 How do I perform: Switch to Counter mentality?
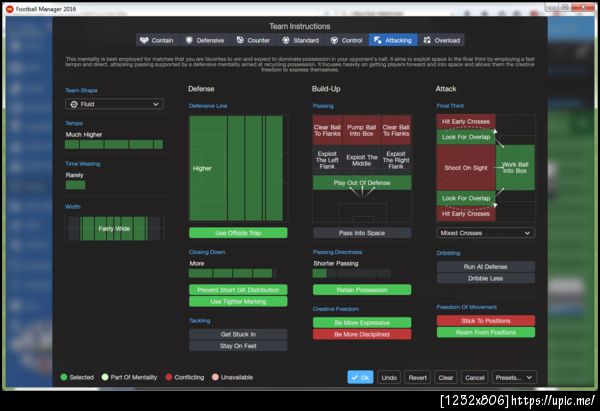pos(253,40)
